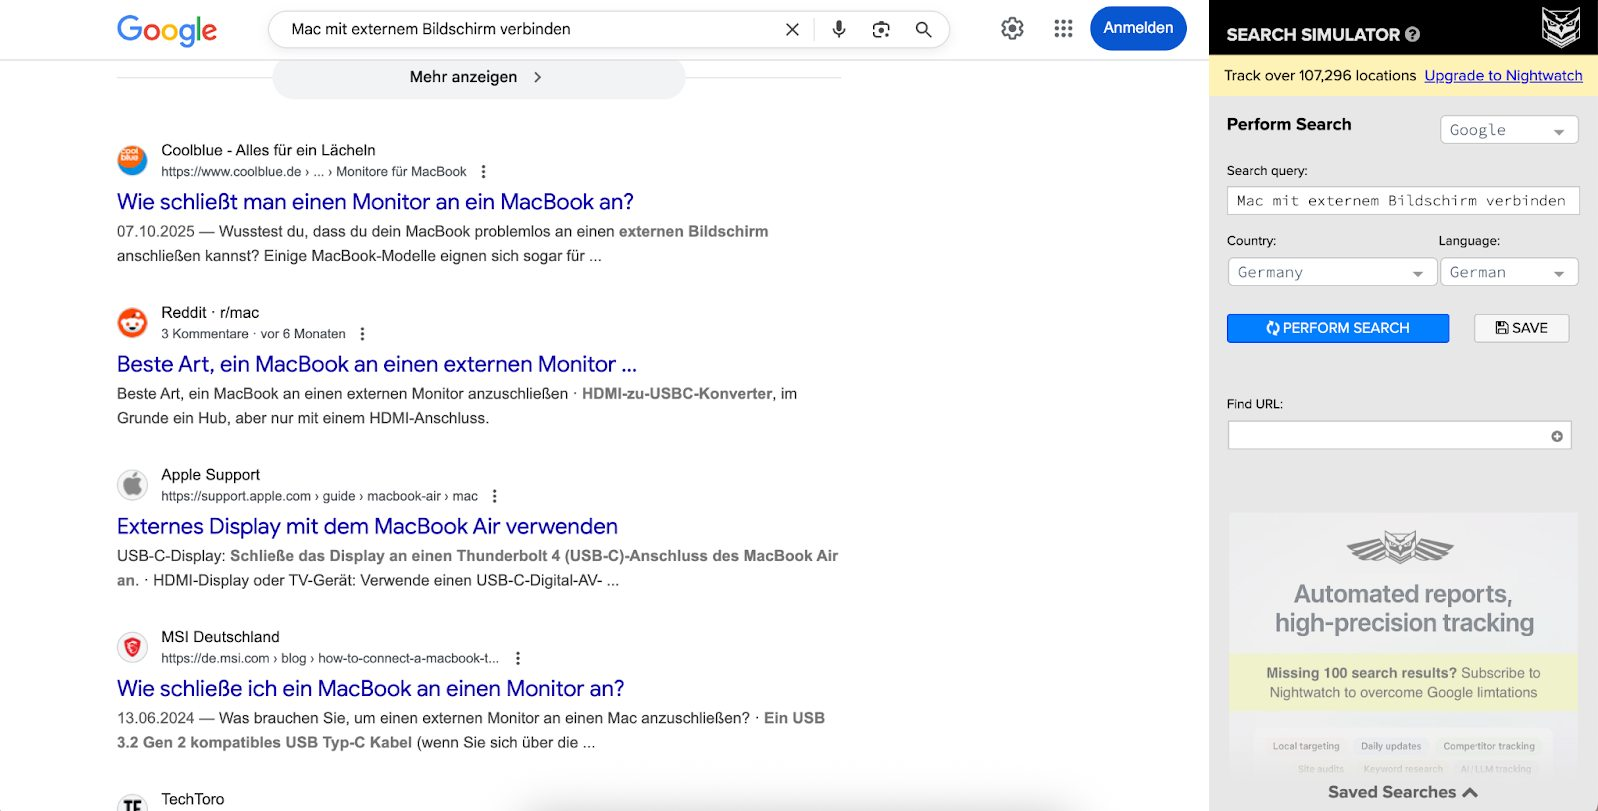Open the Language dropdown set to German
1598x811 pixels.
point(1509,272)
